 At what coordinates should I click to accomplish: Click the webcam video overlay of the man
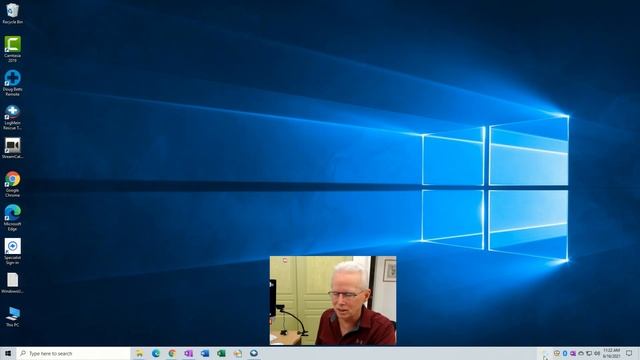pyautogui.click(x=333, y=300)
